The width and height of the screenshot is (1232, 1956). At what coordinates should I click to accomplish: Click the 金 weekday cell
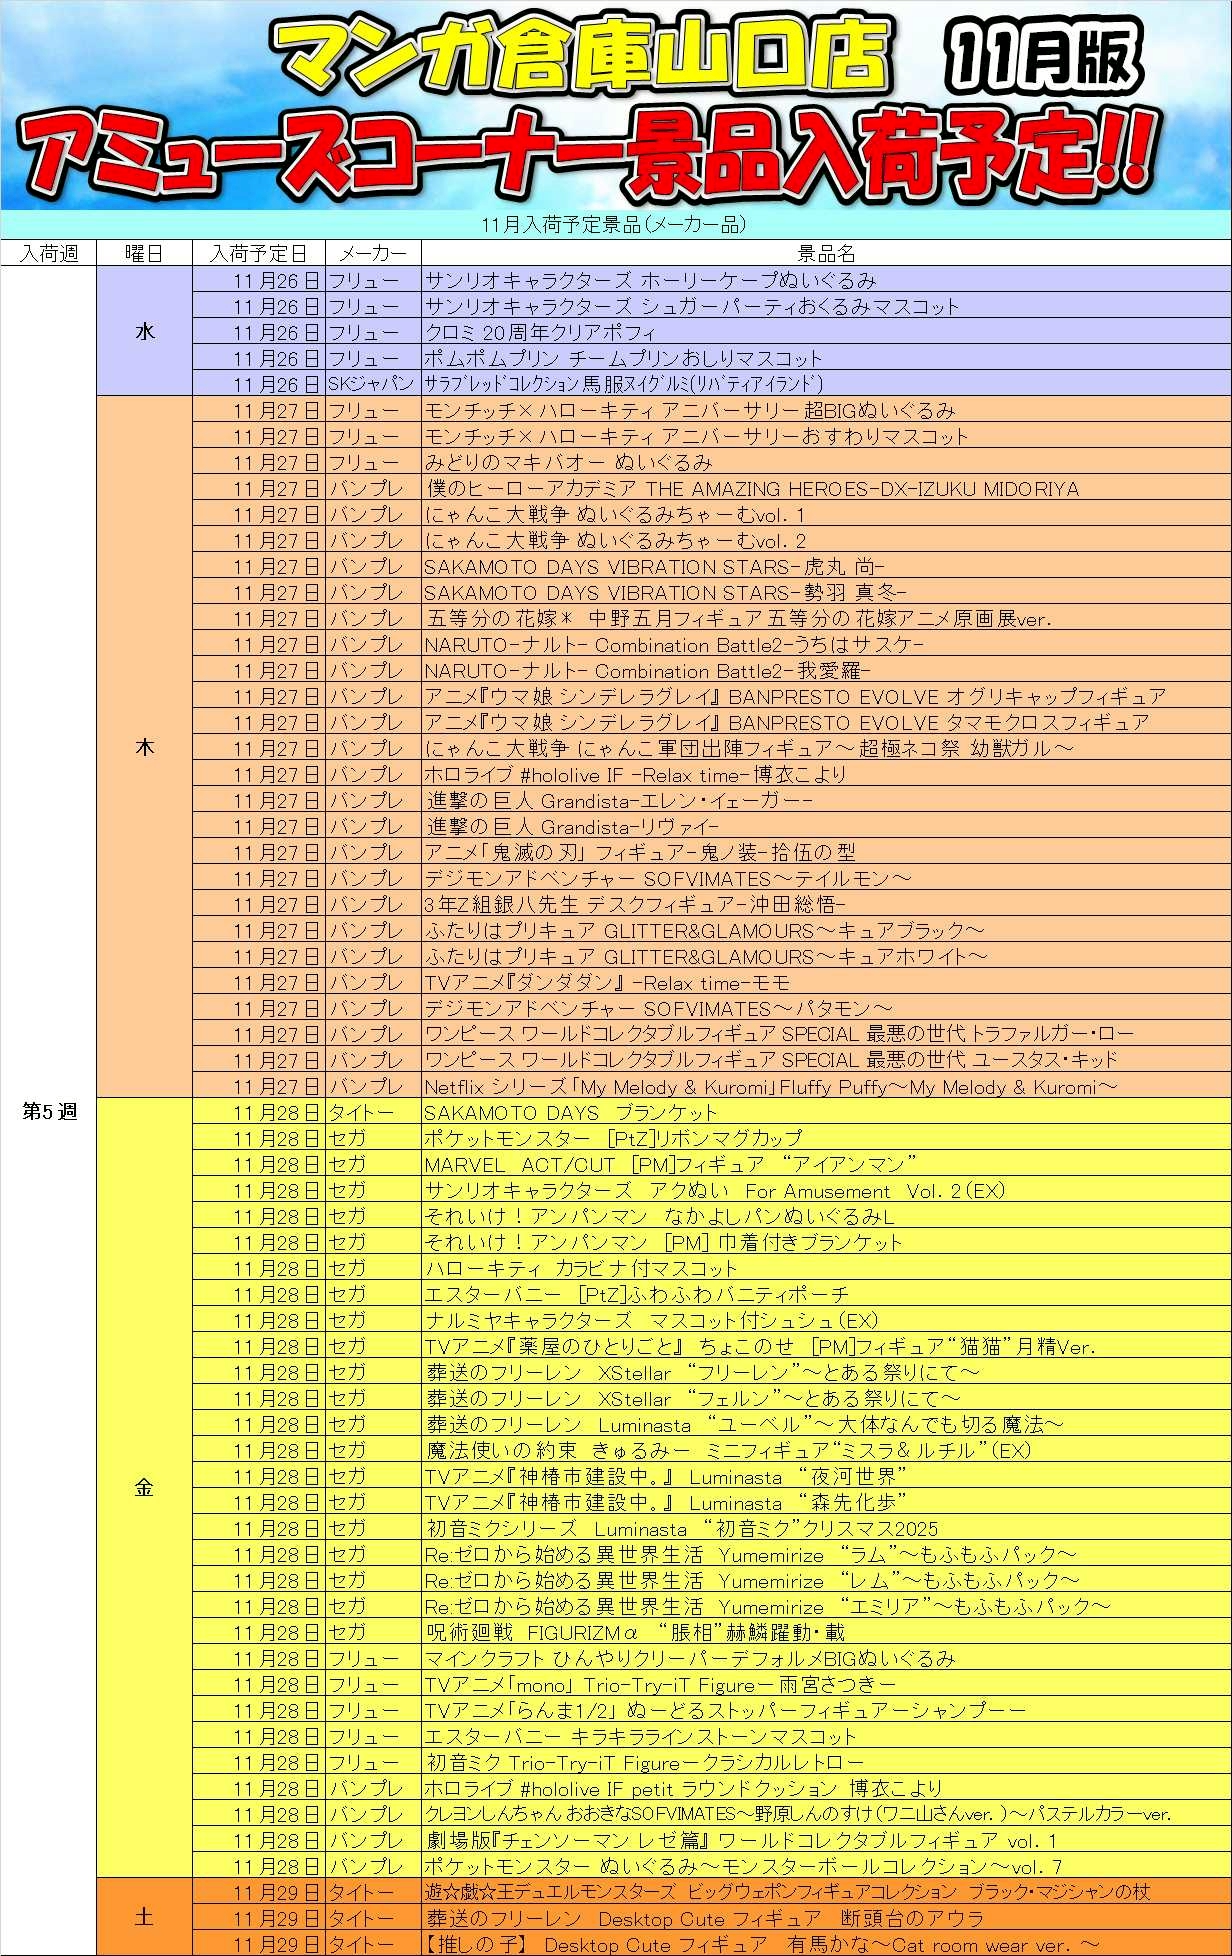(144, 1487)
